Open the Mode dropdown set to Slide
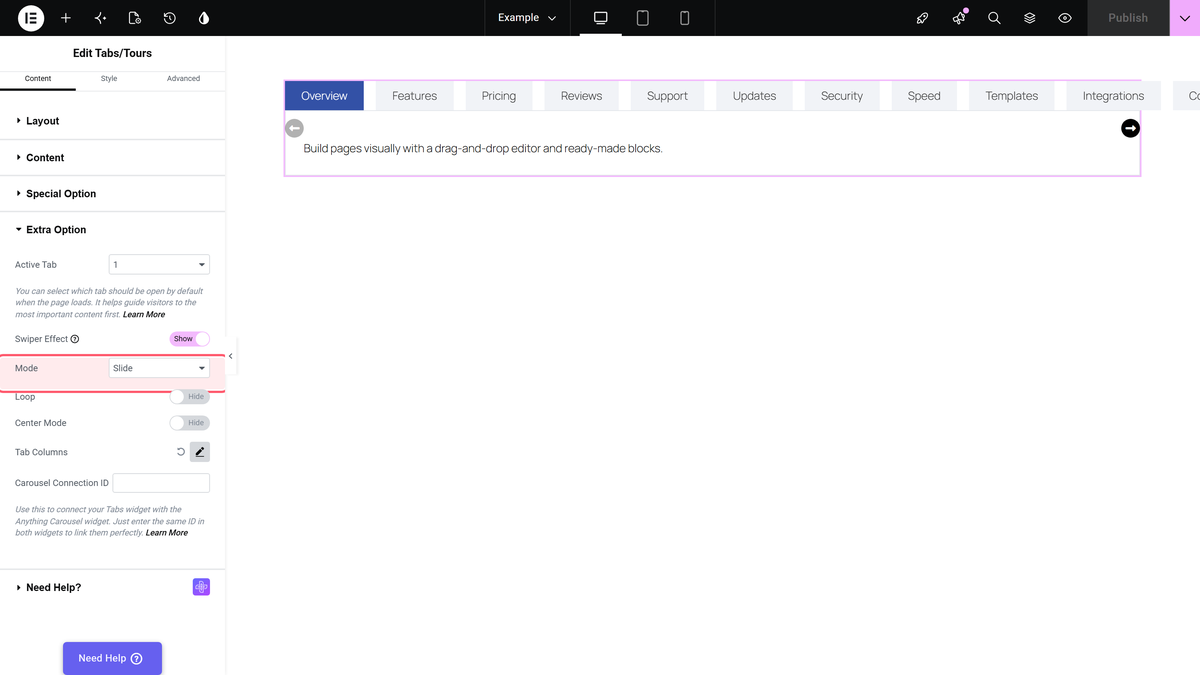This screenshot has width=1200, height=675. point(159,368)
